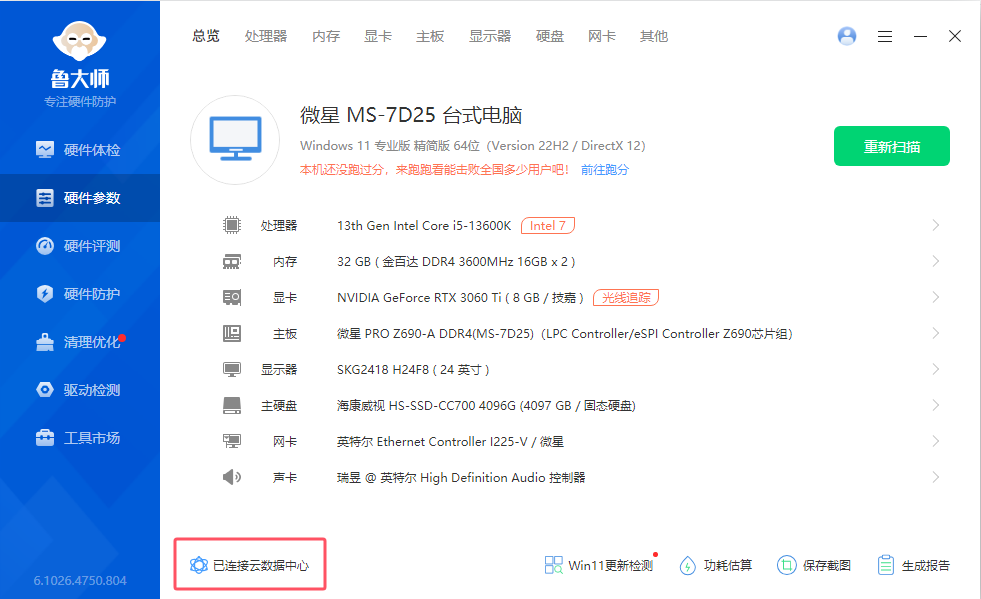
Task: Click the 海康威视 HS-SSD-CC700 disk text
Action: pos(486,406)
